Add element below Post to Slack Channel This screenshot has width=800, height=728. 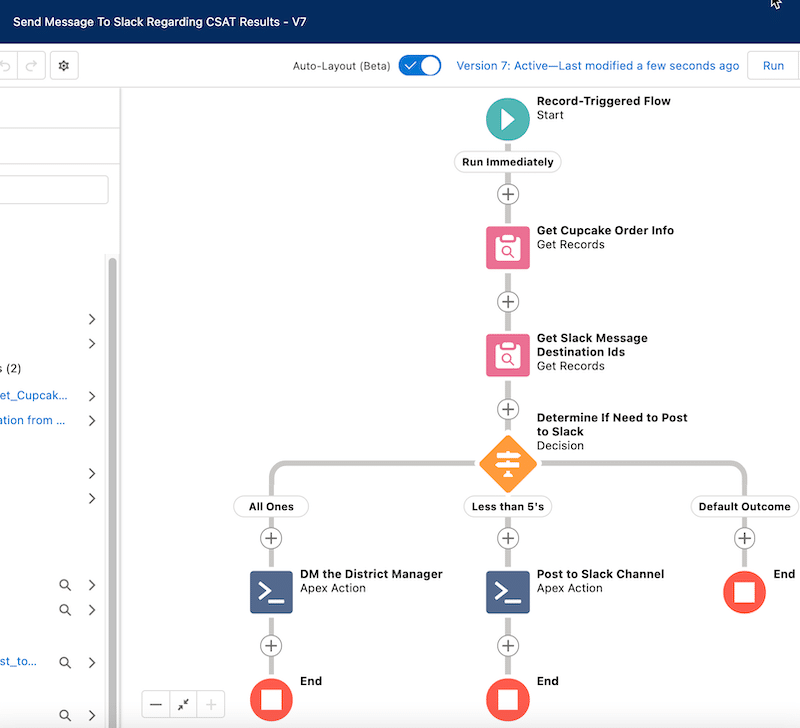pos(508,646)
